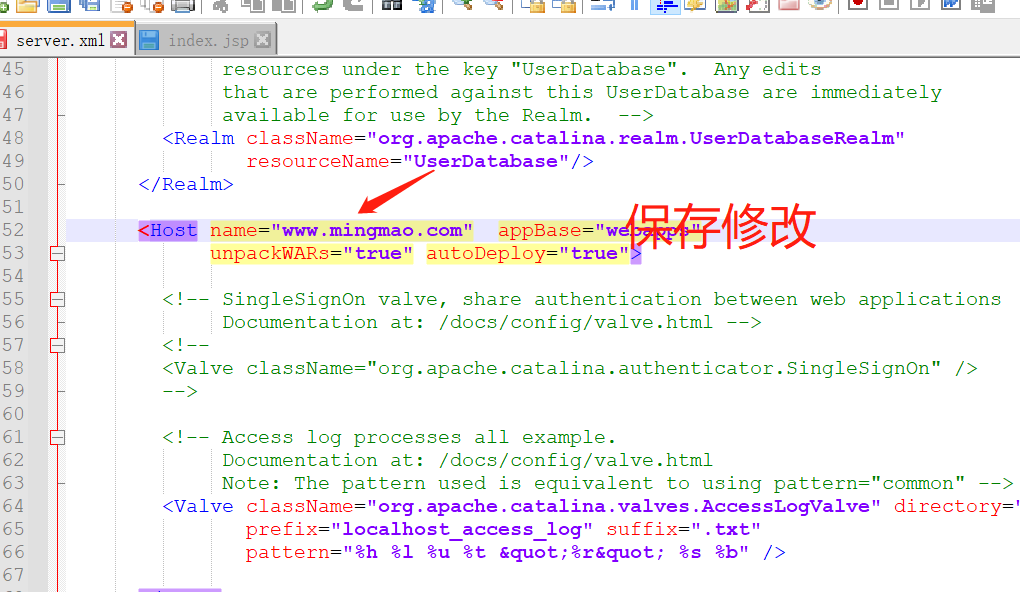
Task: Save the current file with the Save icon
Action: click(x=59, y=6)
